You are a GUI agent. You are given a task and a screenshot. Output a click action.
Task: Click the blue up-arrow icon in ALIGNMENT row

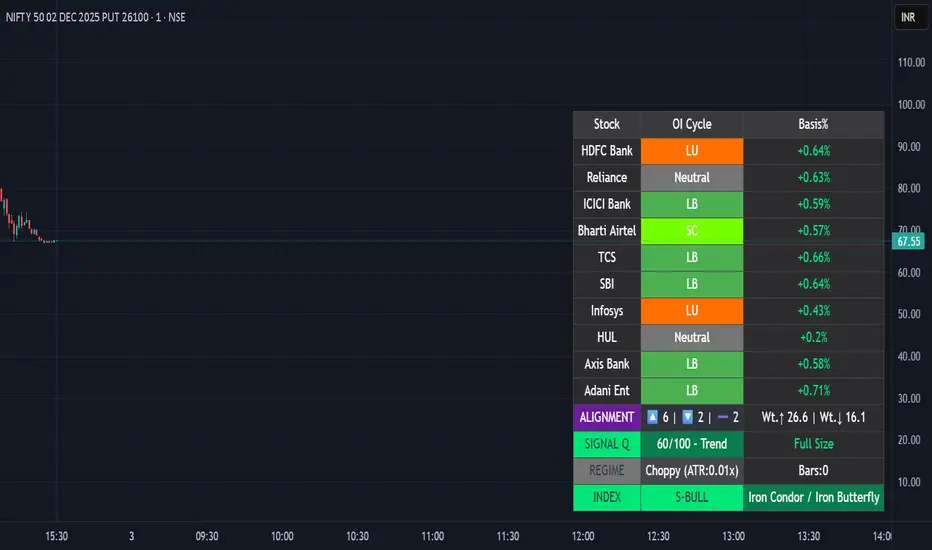click(x=653, y=417)
